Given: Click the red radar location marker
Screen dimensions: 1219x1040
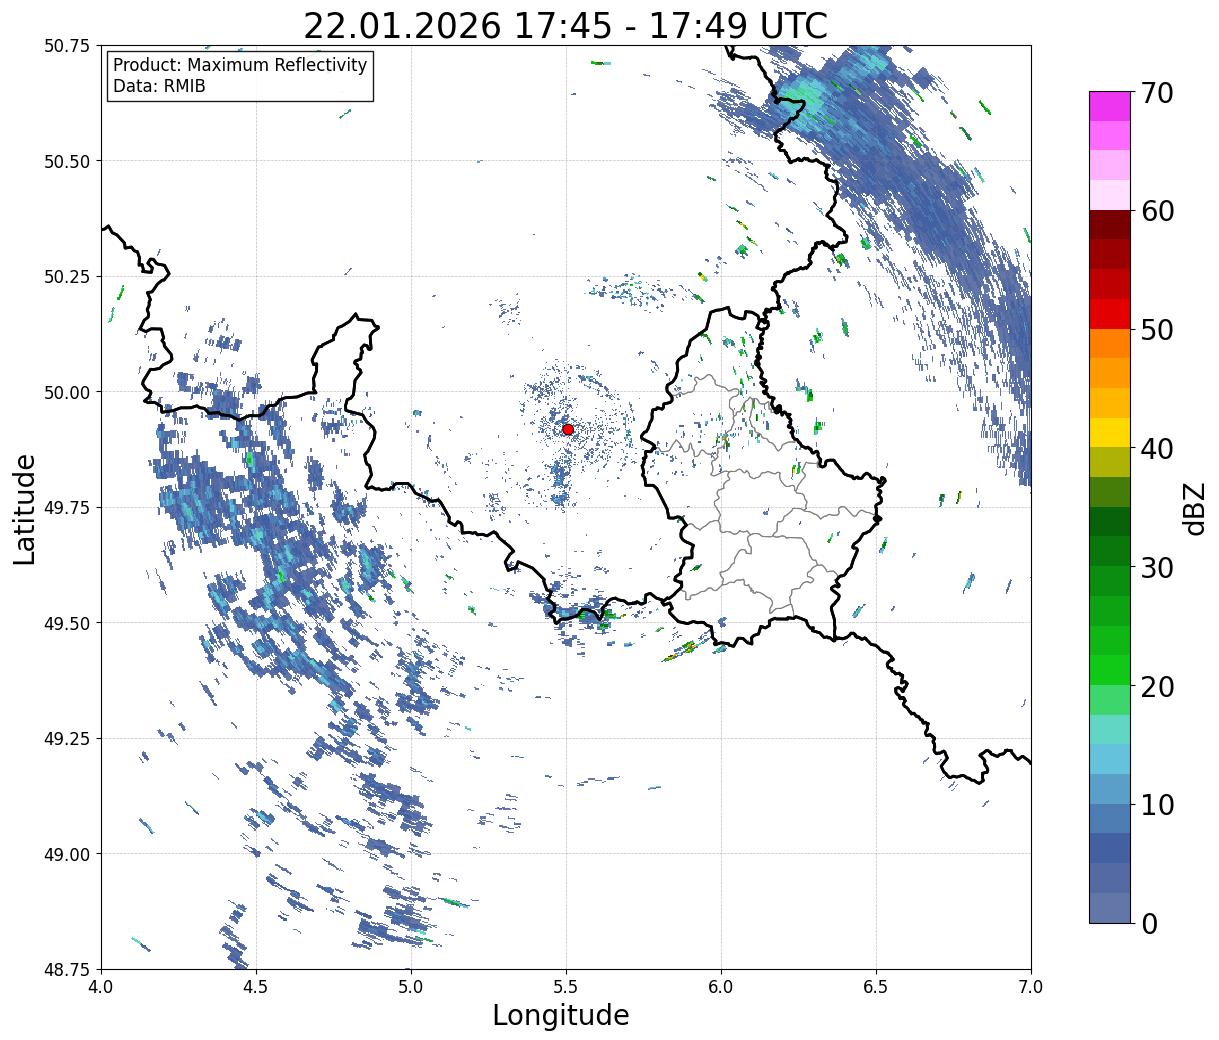Looking at the screenshot, I should [568, 429].
